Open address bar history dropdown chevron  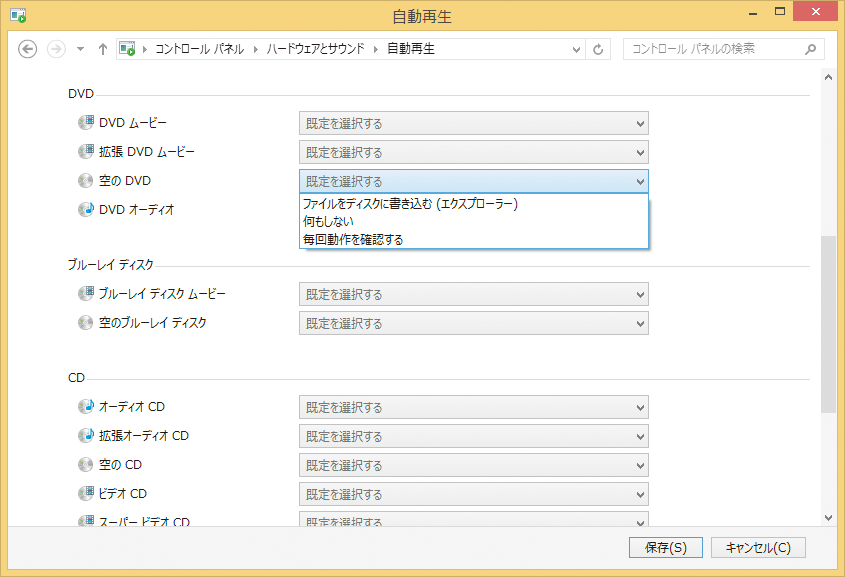pos(576,50)
